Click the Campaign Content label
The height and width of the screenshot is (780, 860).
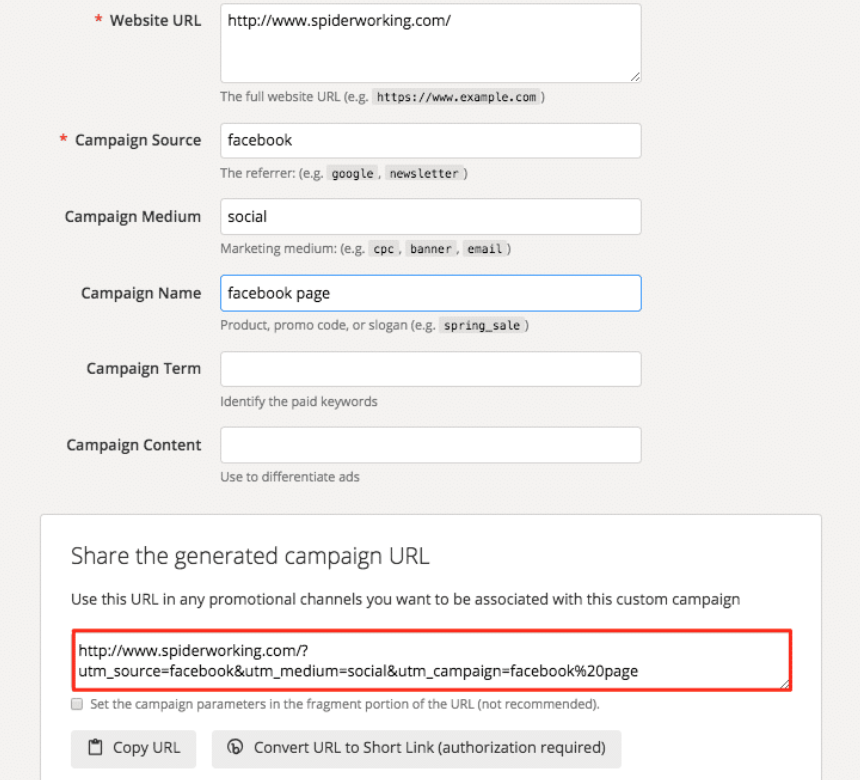tap(134, 444)
